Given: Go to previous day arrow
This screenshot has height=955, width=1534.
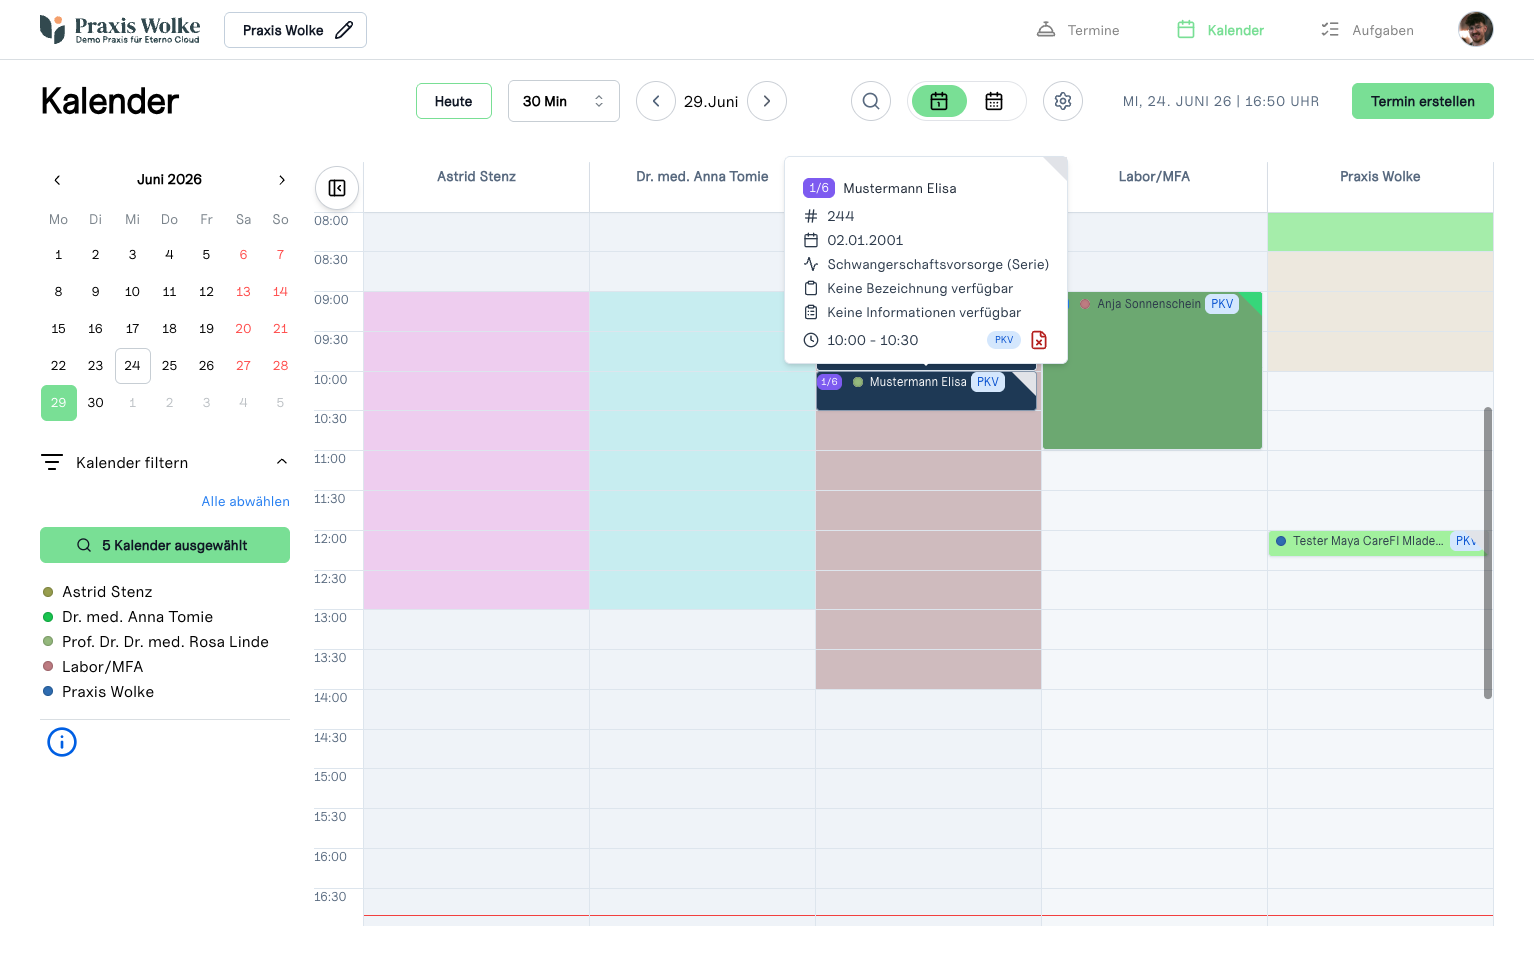Looking at the screenshot, I should click(x=656, y=101).
